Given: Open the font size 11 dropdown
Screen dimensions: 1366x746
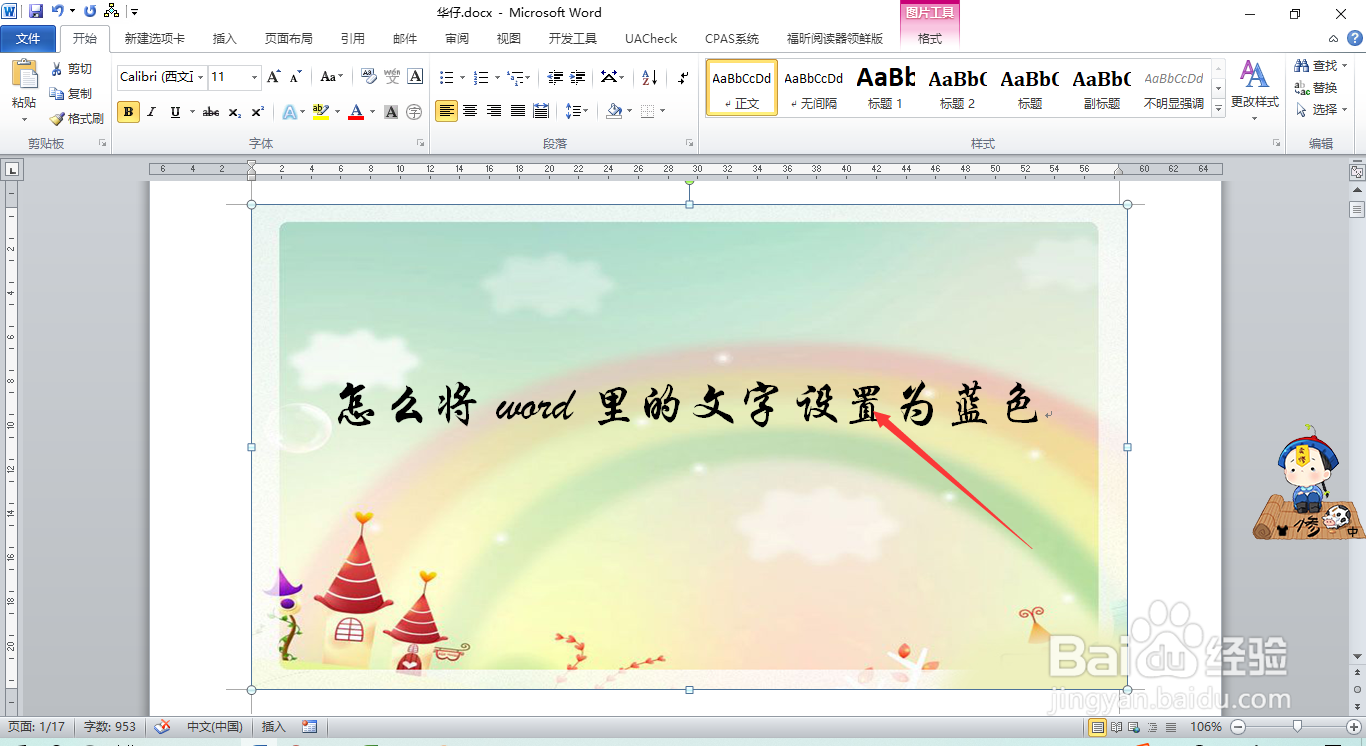Looking at the screenshot, I should [255, 77].
